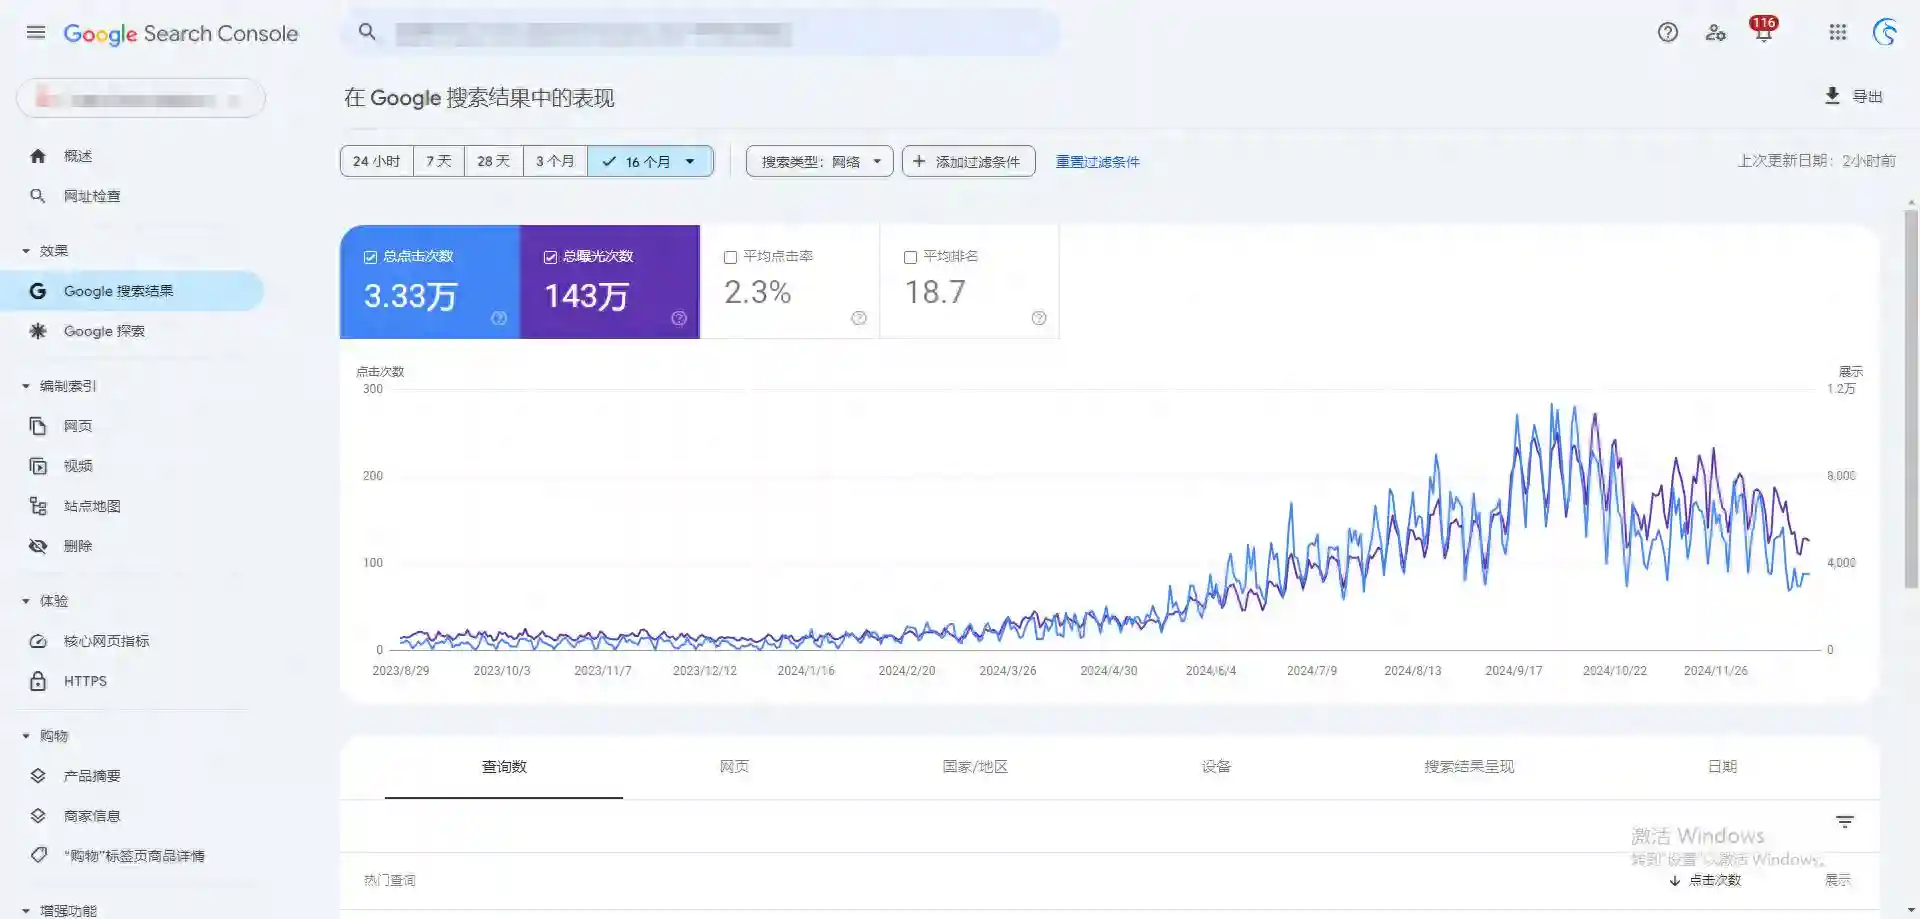Open the 视频 indexing report

pos(78,465)
